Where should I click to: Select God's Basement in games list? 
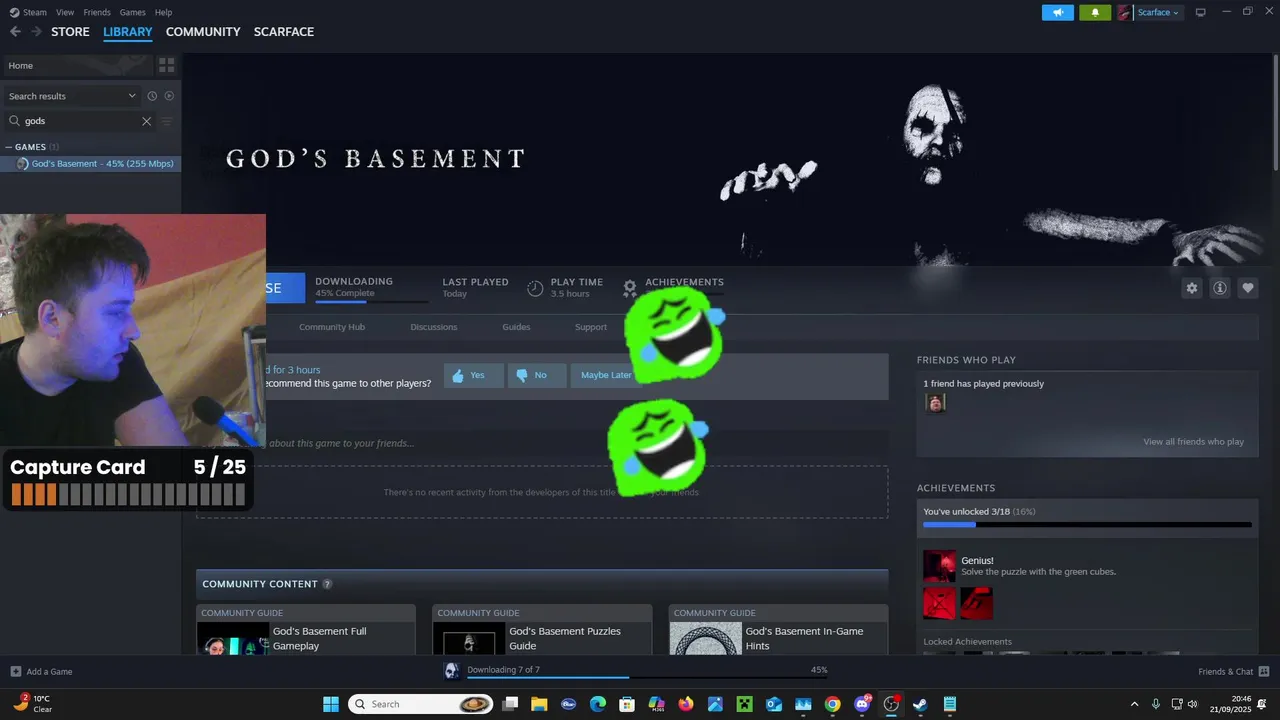(x=91, y=164)
